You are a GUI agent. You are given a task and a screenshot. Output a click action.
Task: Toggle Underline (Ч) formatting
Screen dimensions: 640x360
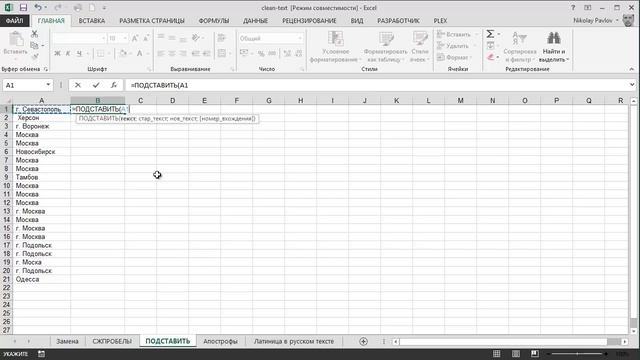coord(79,53)
